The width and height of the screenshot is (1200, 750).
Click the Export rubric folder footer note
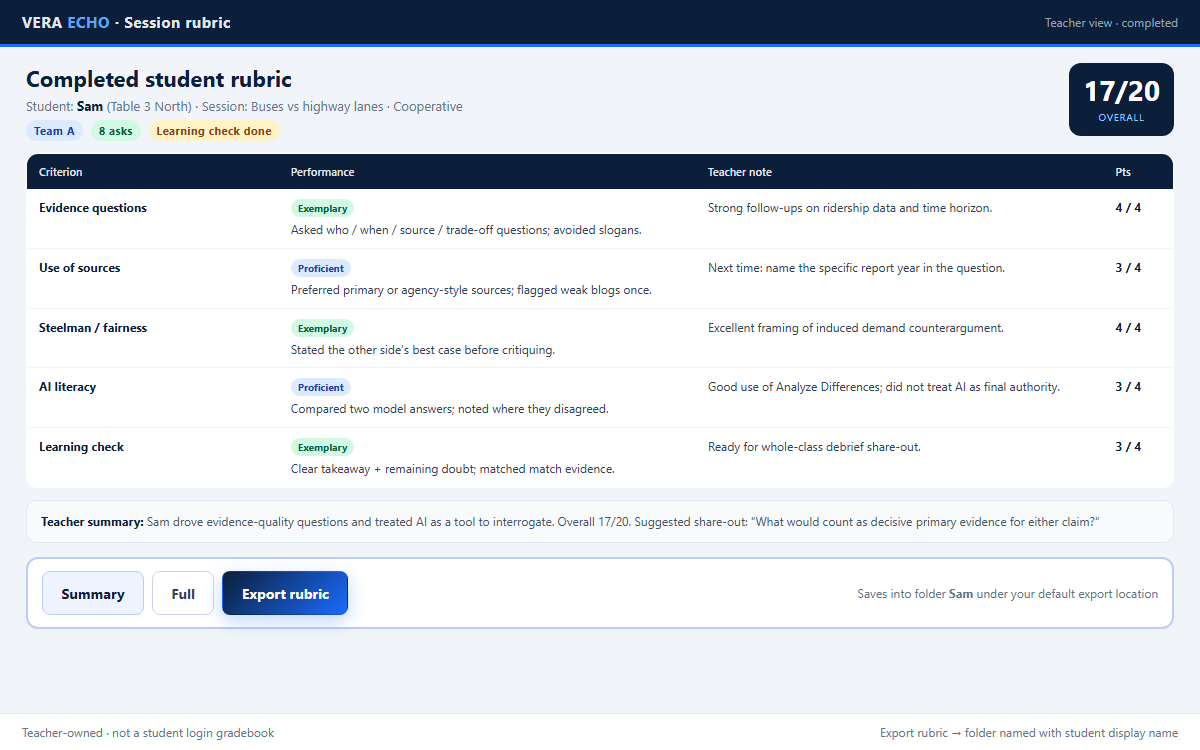[x=1029, y=733]
